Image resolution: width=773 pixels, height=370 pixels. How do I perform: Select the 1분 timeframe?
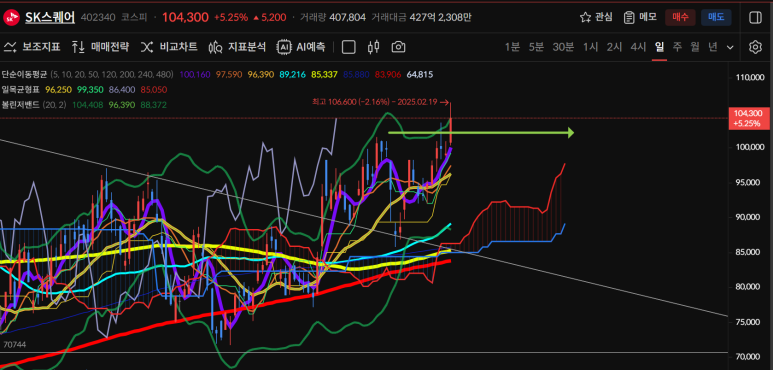[x=512, y=47]
